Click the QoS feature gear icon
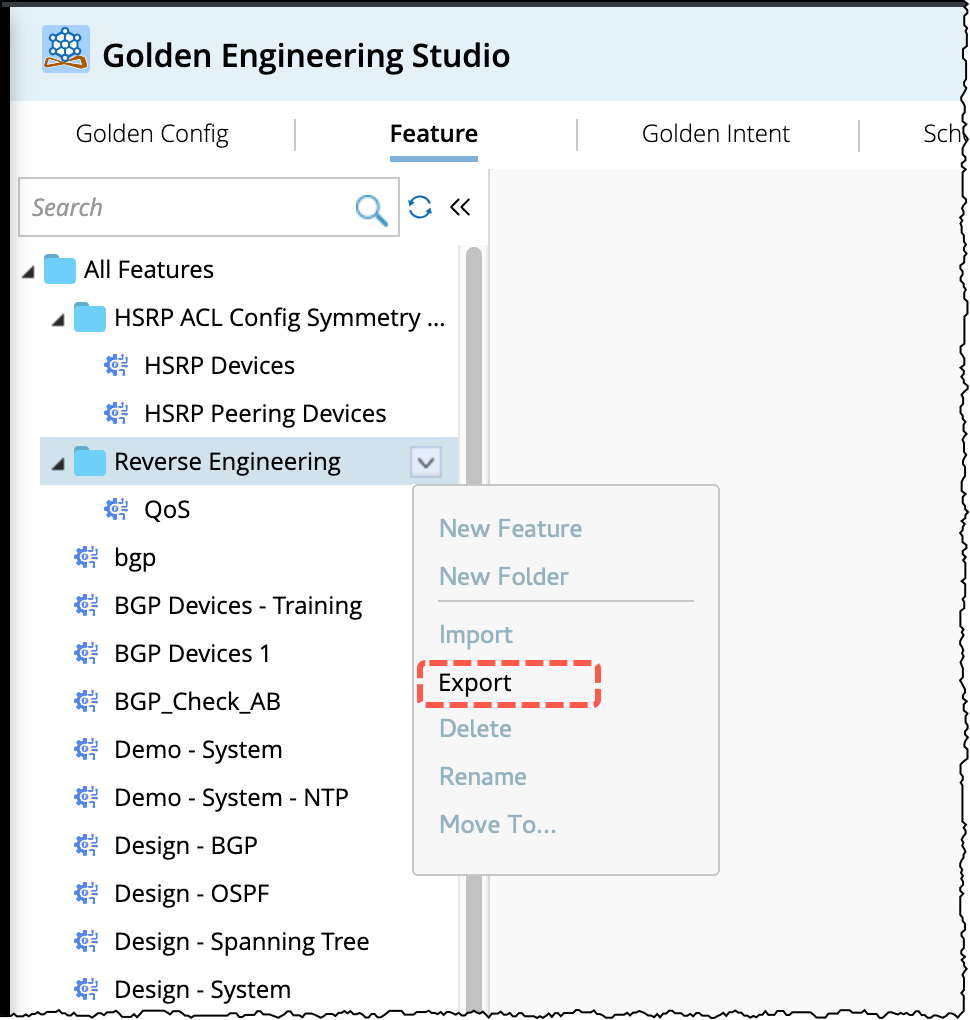Image resolution: width=970 pixels, height=1020 pixels. tap(117, 510)
